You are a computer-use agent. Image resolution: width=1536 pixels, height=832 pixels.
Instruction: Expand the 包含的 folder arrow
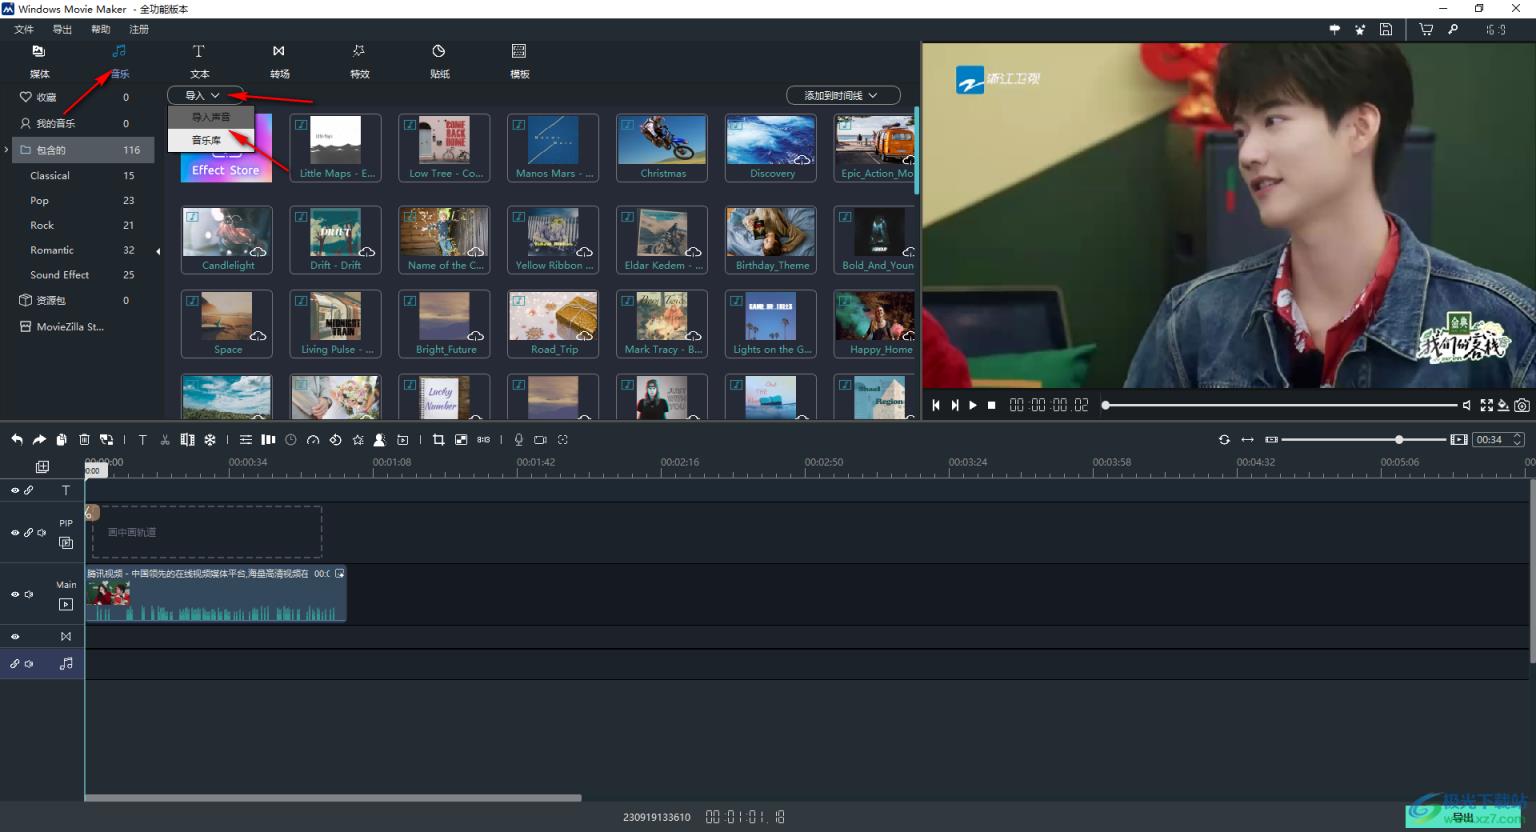(7, 150)
